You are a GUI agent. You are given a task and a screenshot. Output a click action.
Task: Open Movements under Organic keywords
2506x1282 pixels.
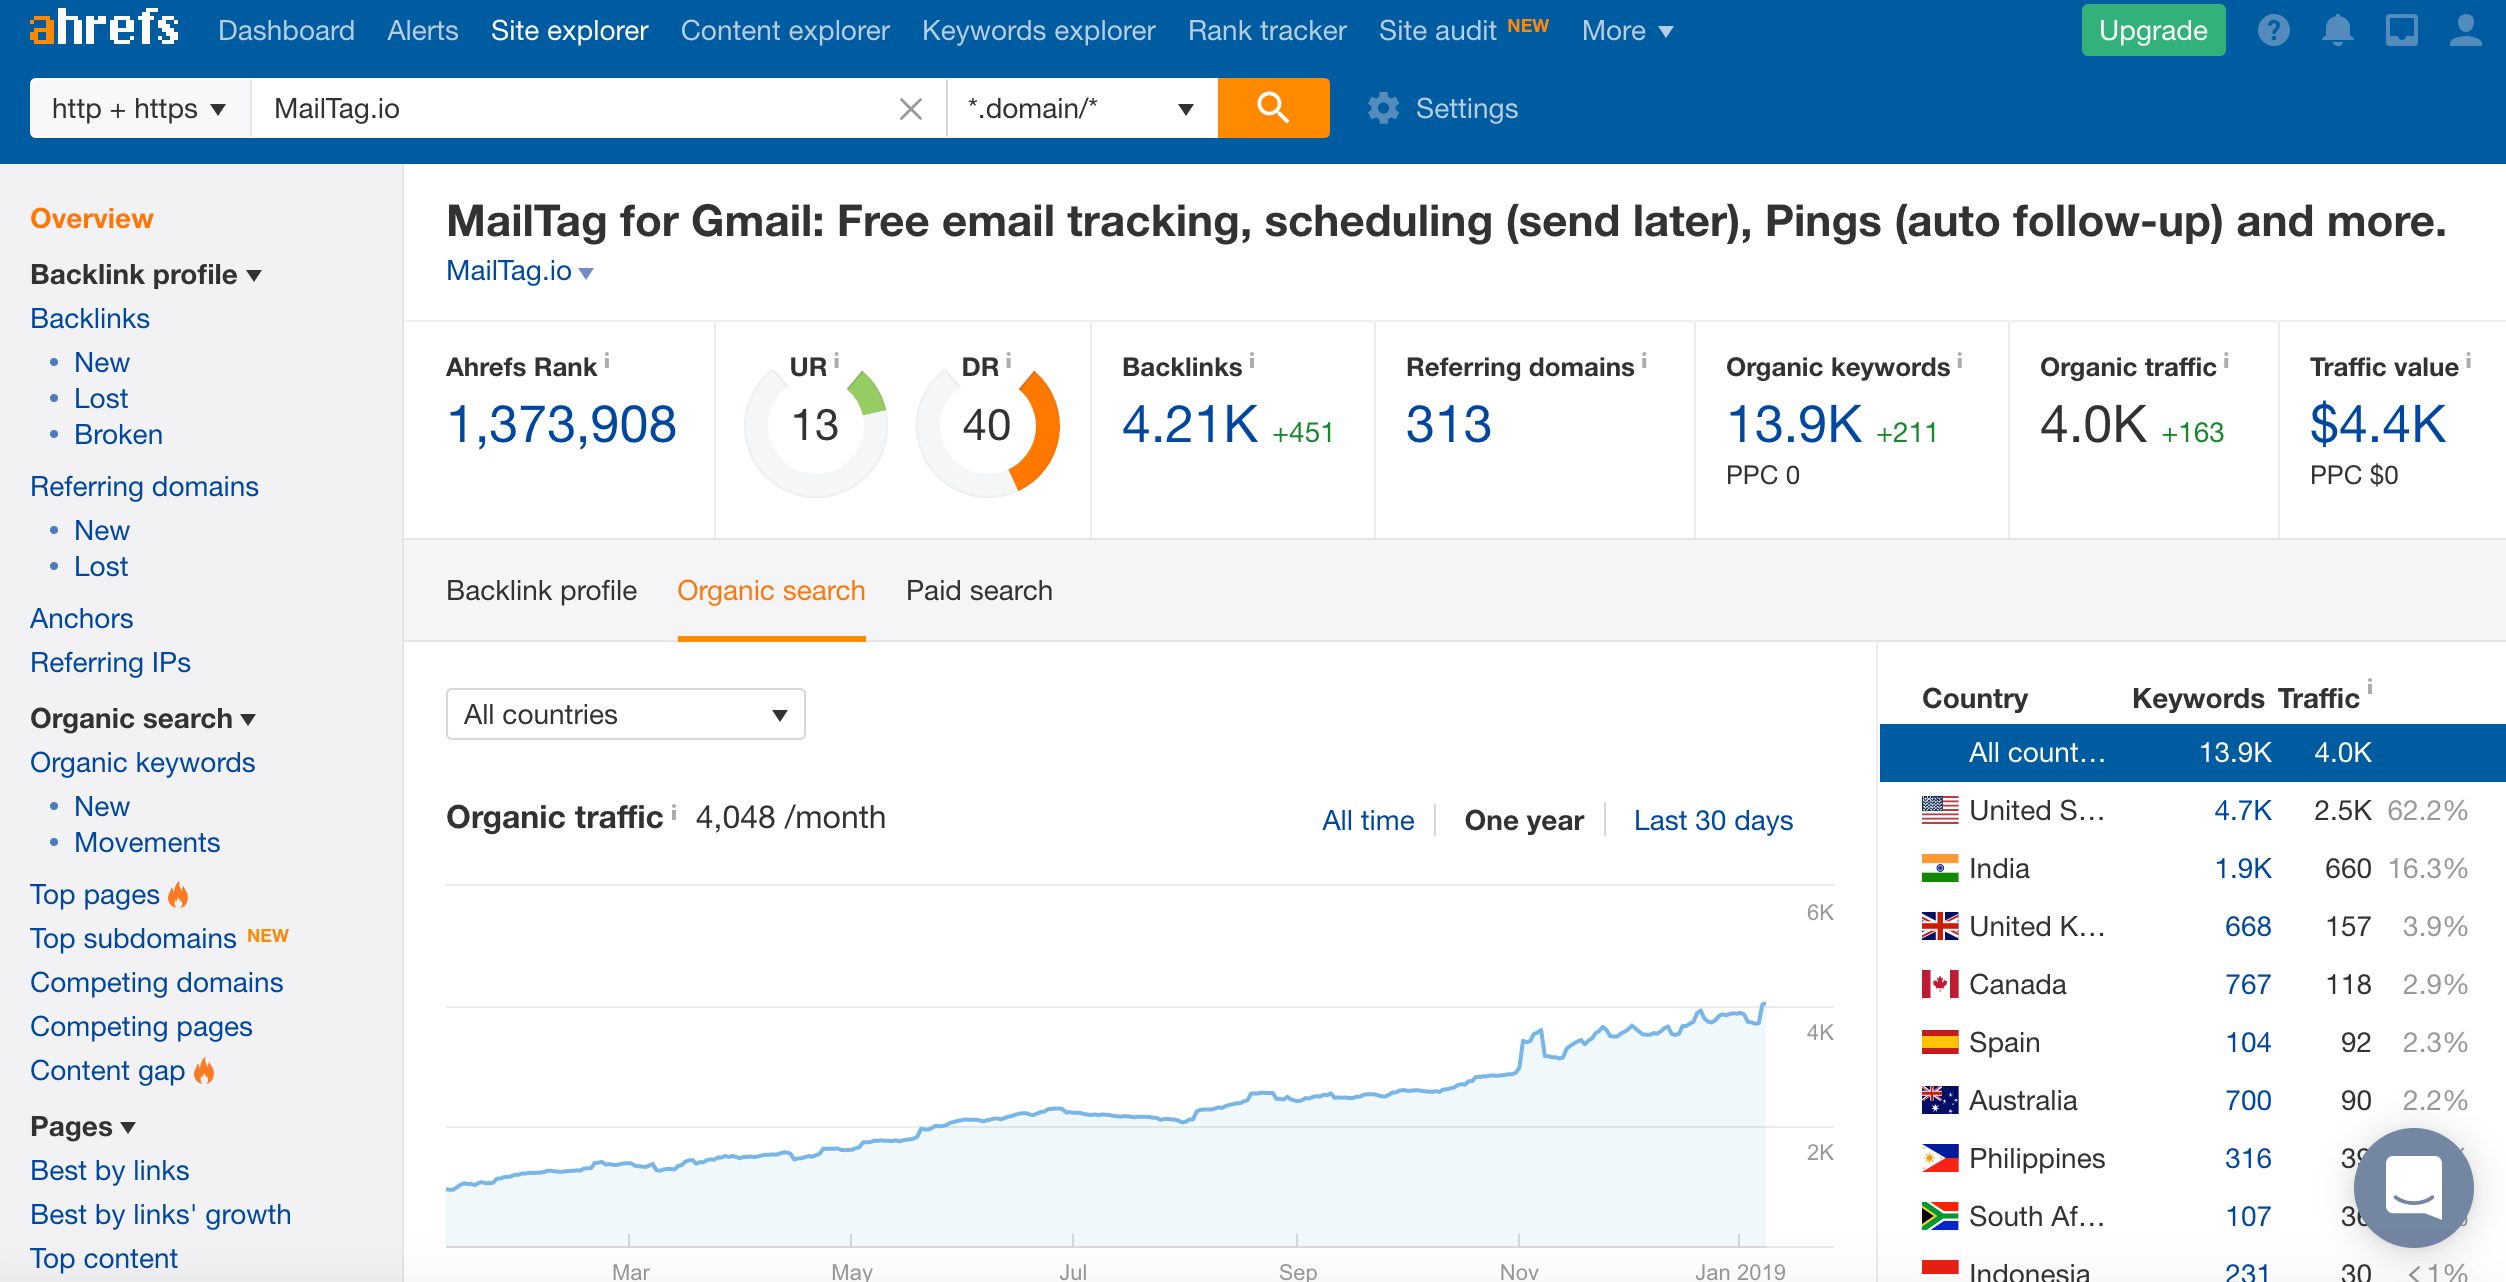tap(147, 842)
